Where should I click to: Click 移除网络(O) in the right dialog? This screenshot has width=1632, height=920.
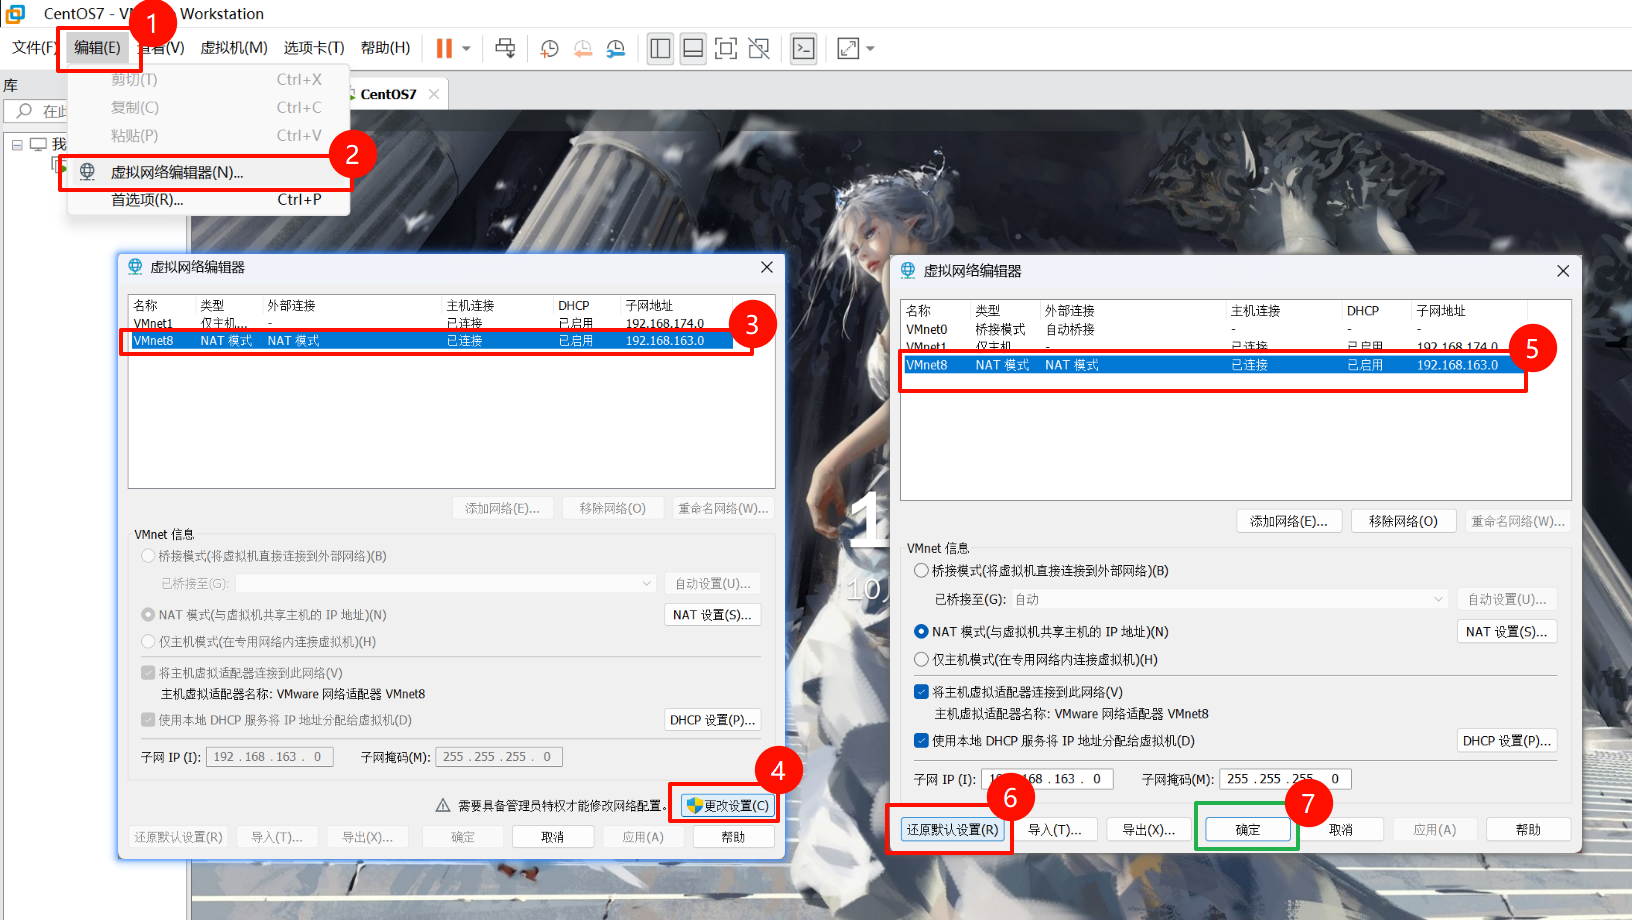[x=1403, y=521]
